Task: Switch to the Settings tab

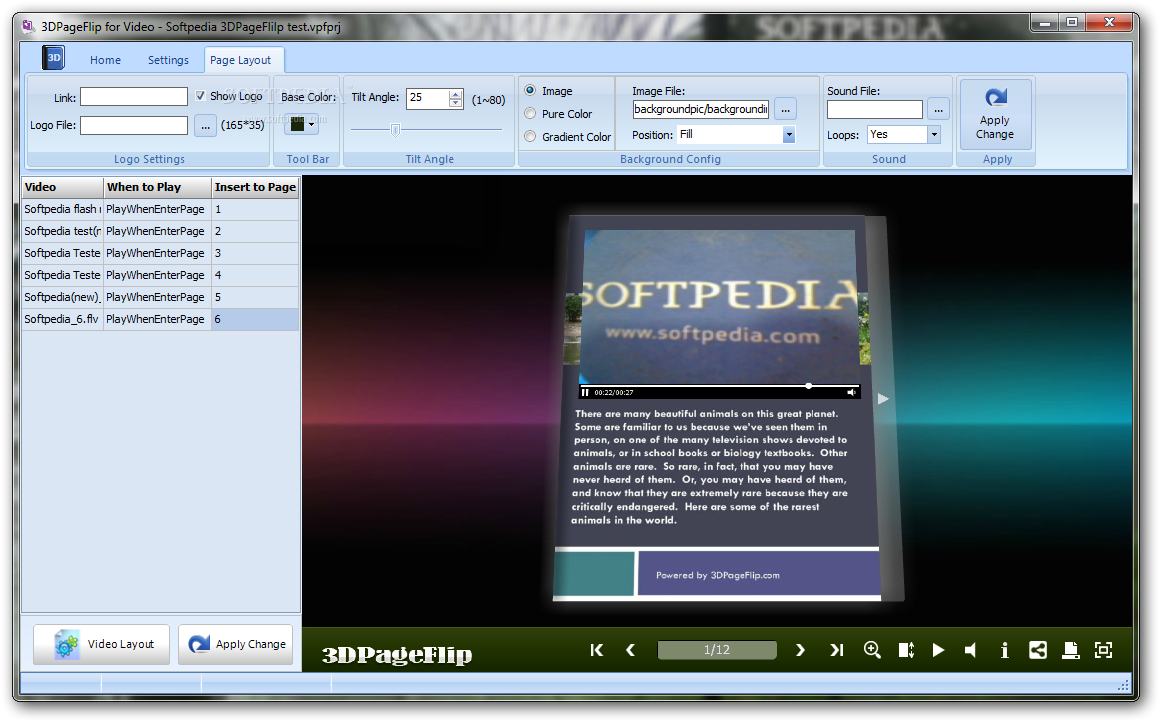Action: click(x=168, y=60)
